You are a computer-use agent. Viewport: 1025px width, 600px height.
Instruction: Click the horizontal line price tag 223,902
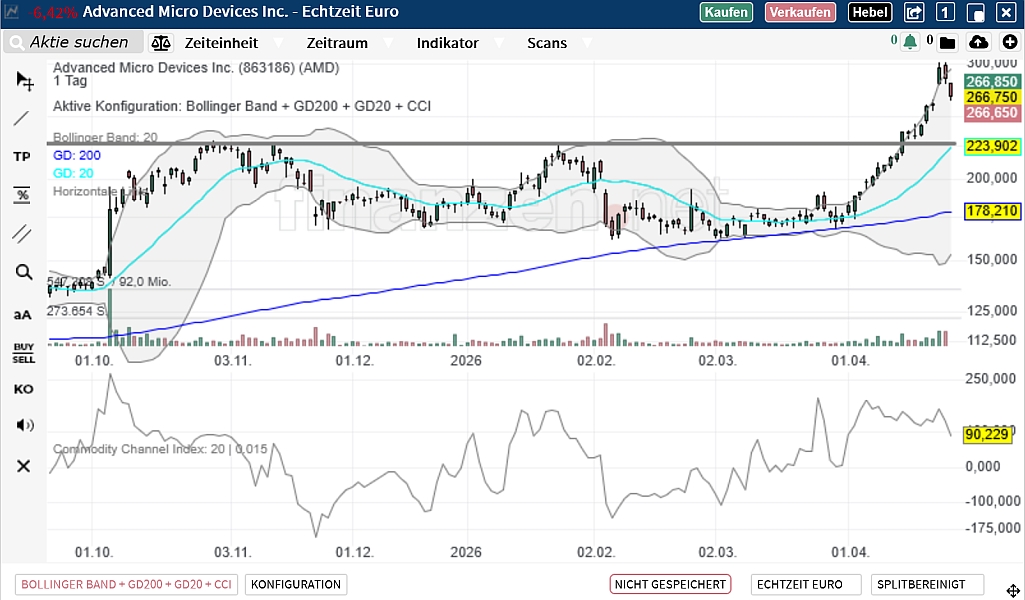(x=992, y=146)
